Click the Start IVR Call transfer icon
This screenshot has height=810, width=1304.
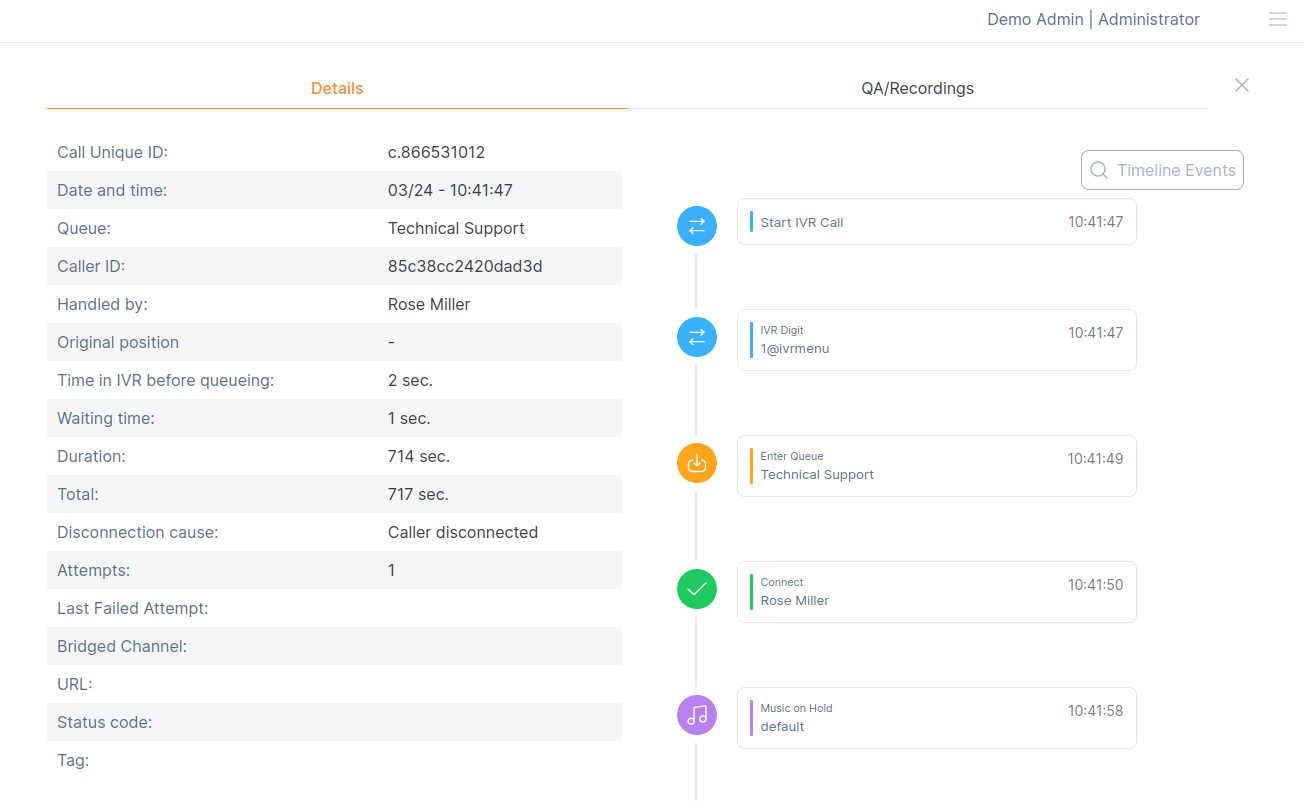click(697, 226)
